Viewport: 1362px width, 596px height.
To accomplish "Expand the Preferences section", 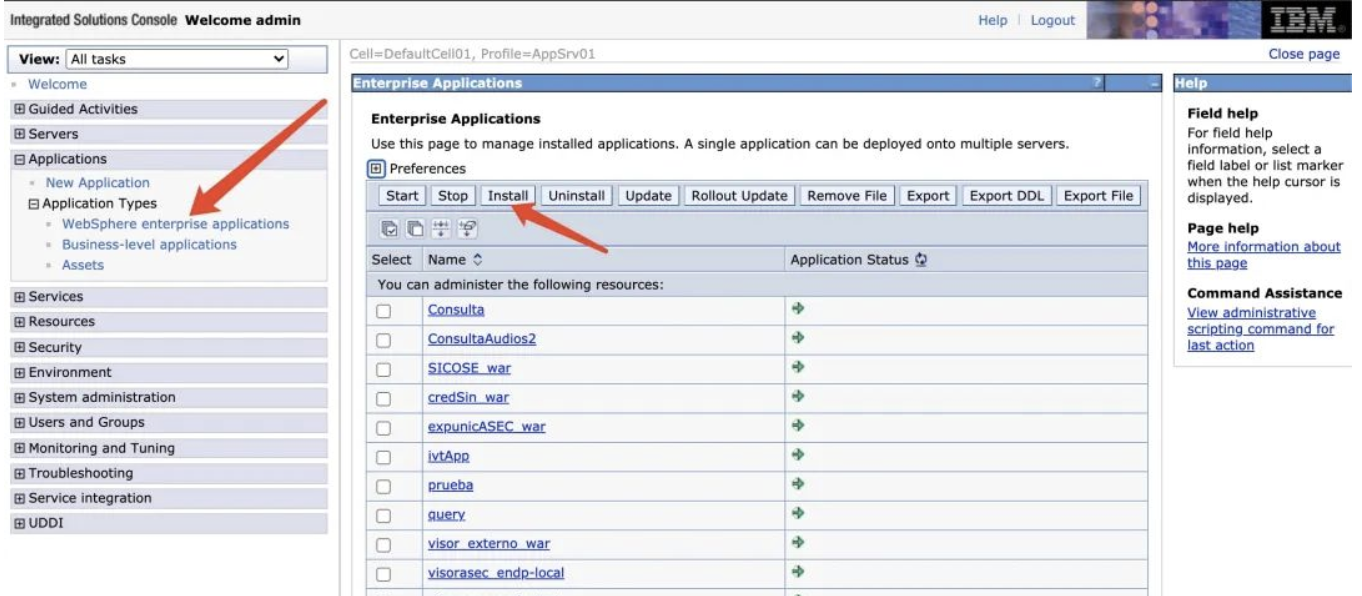I will [377, 168].
